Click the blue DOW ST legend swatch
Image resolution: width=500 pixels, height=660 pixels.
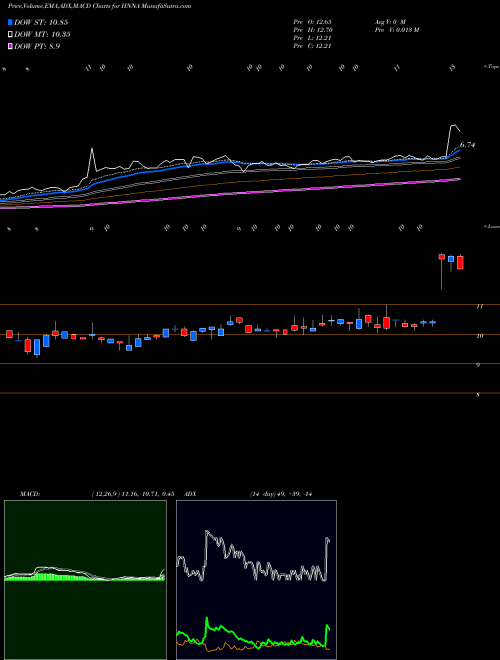(10, 22)
